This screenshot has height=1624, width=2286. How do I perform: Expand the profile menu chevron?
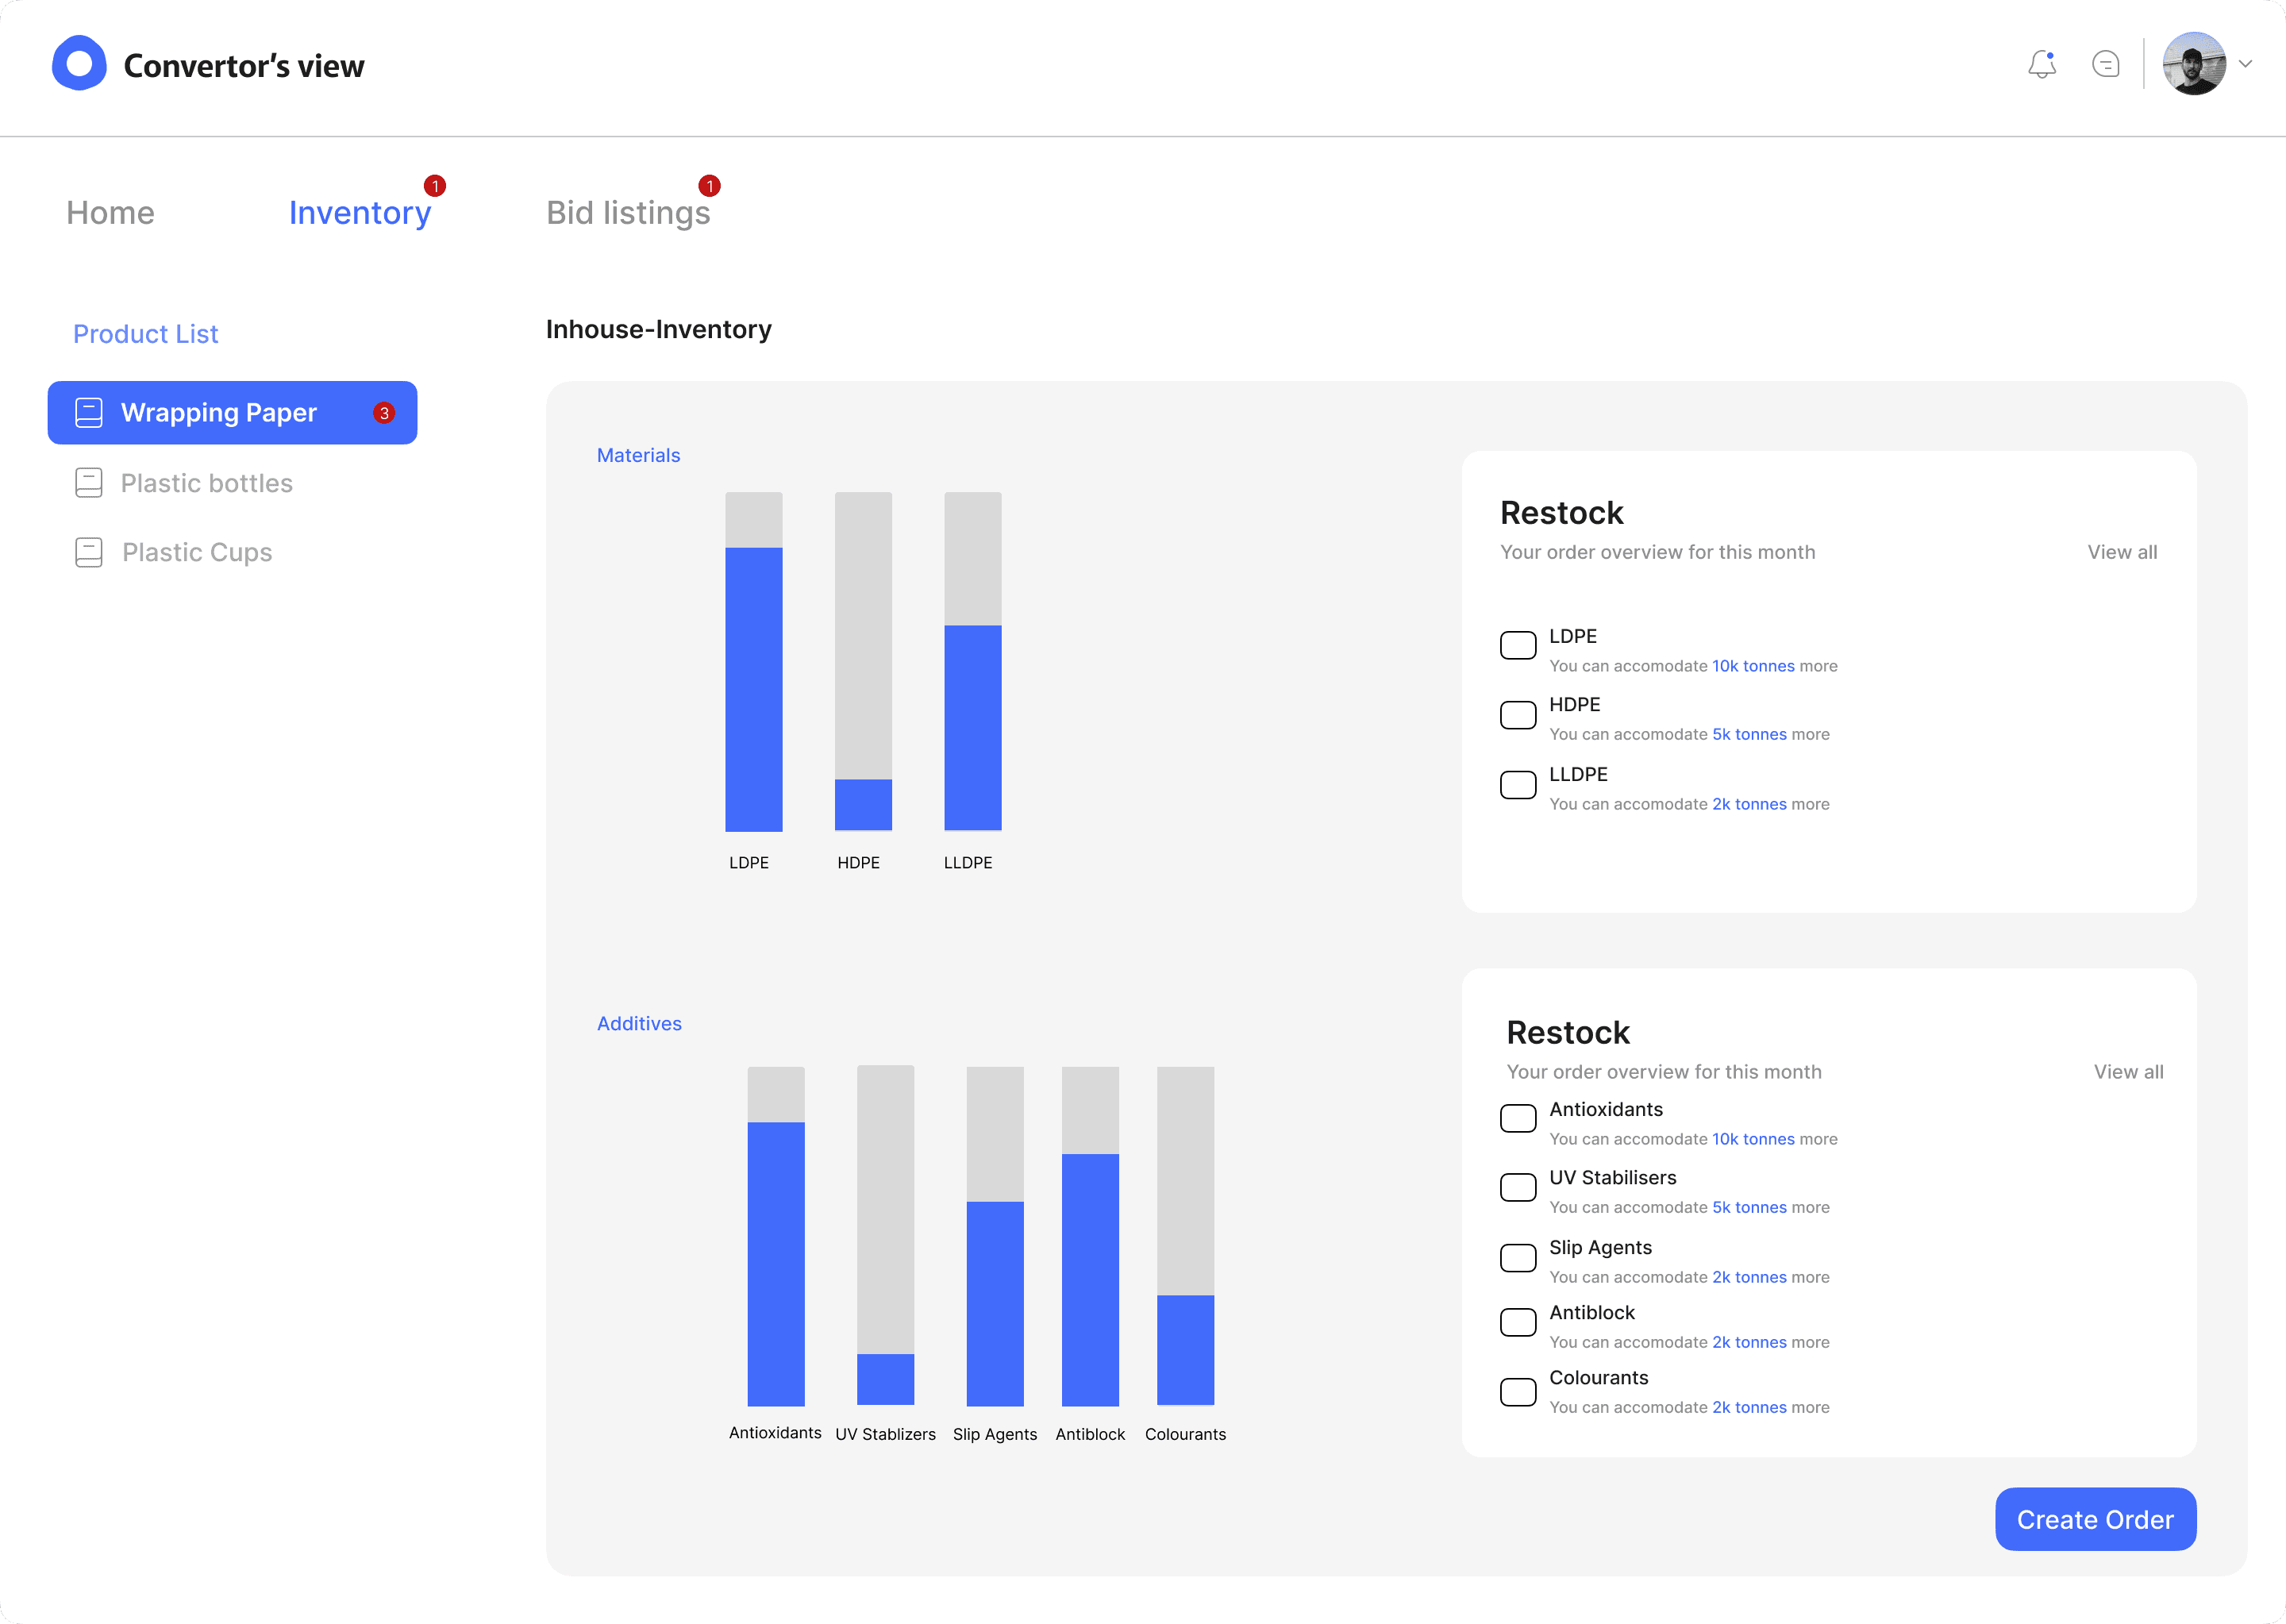click(x=2245, y=64)
